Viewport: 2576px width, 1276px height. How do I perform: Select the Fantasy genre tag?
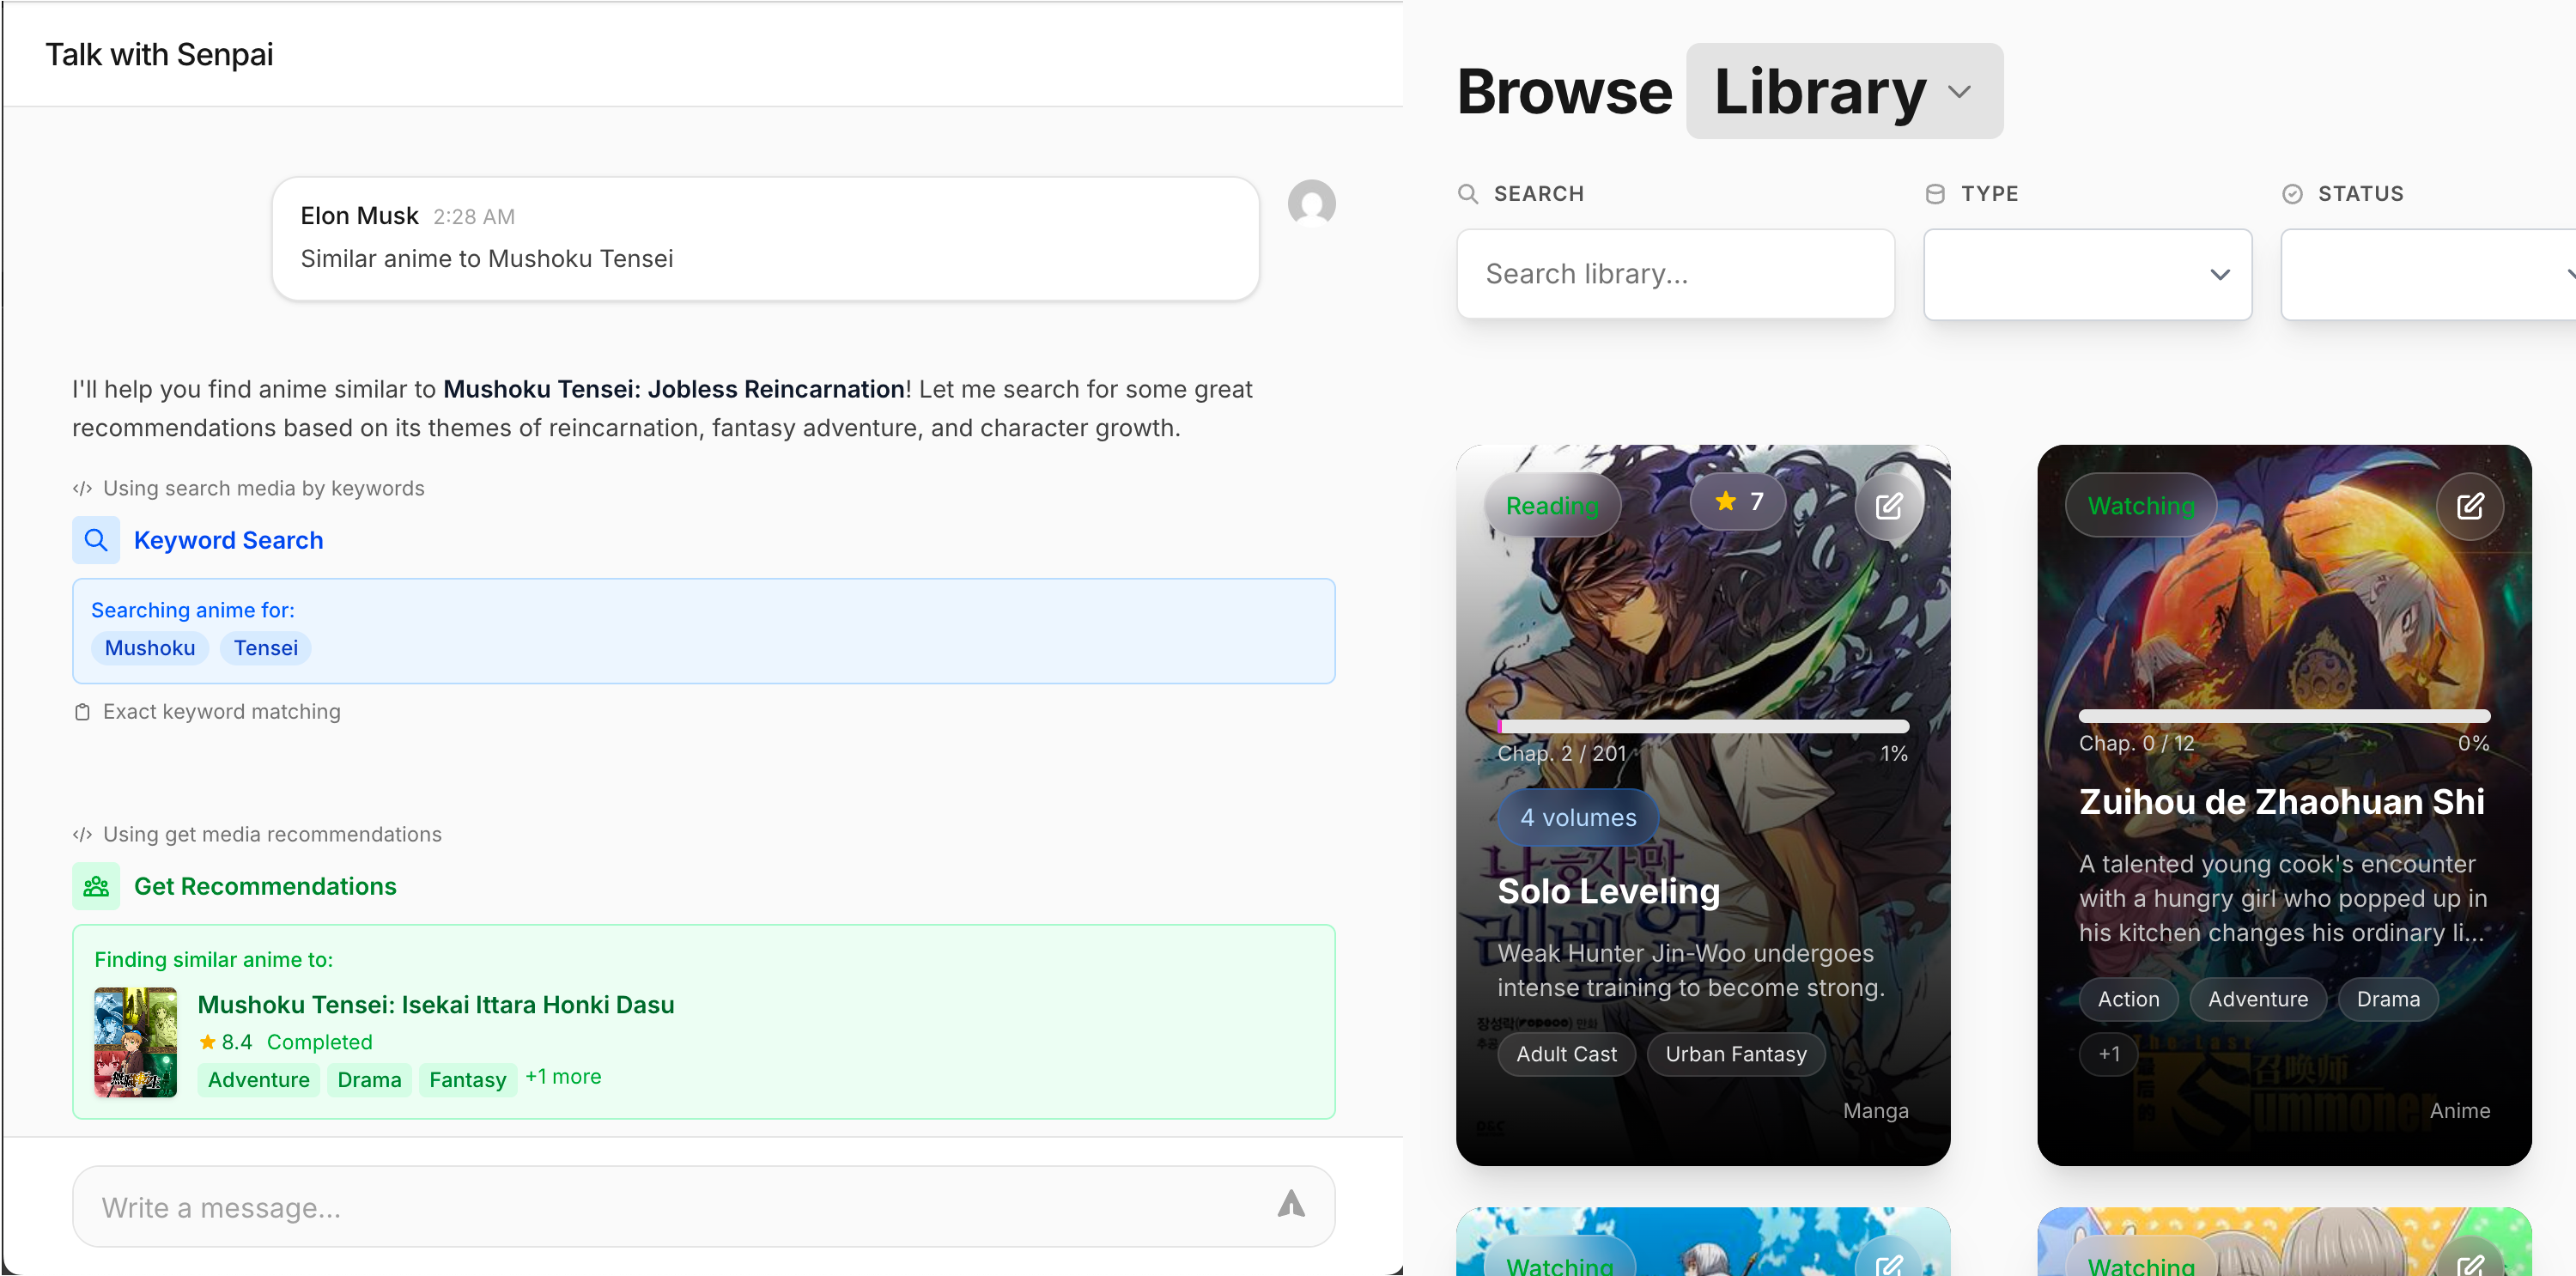click(x=467, y=1080)
